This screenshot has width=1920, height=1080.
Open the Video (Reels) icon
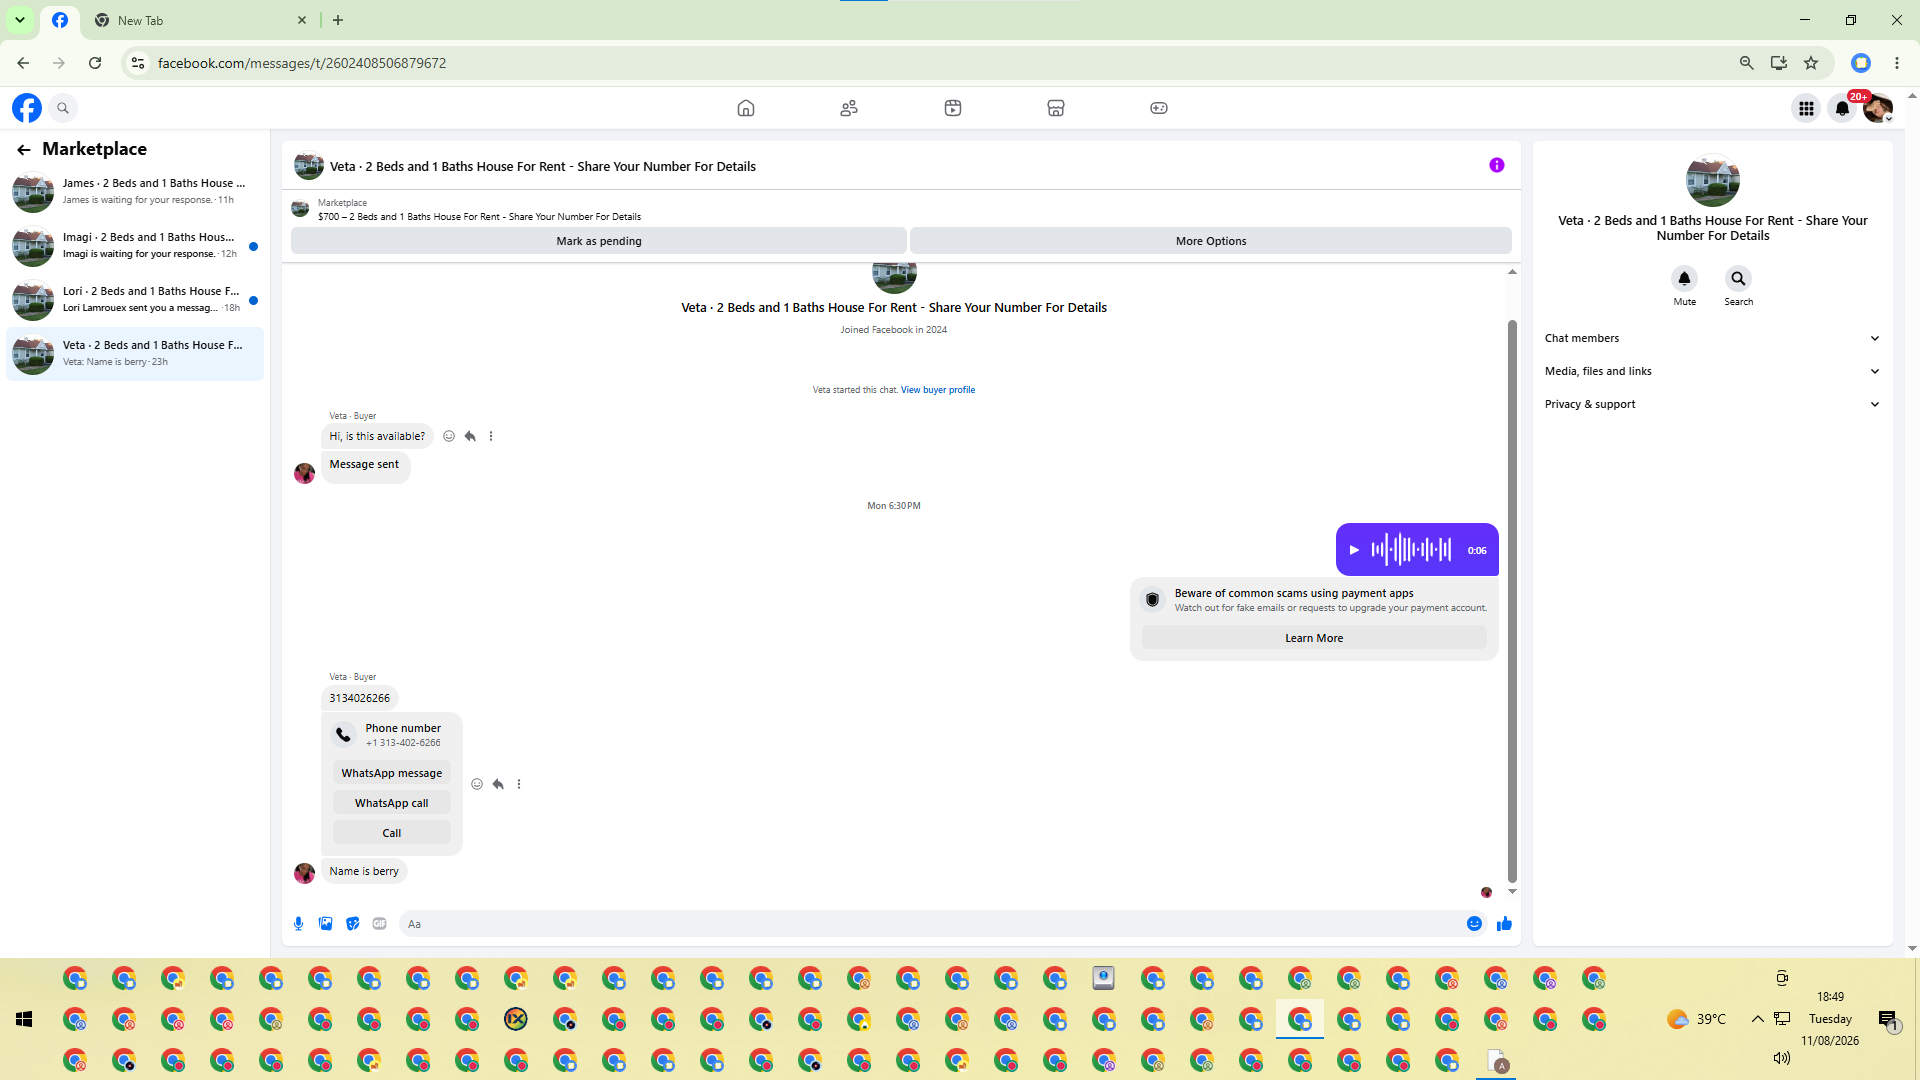pos(953,108)
